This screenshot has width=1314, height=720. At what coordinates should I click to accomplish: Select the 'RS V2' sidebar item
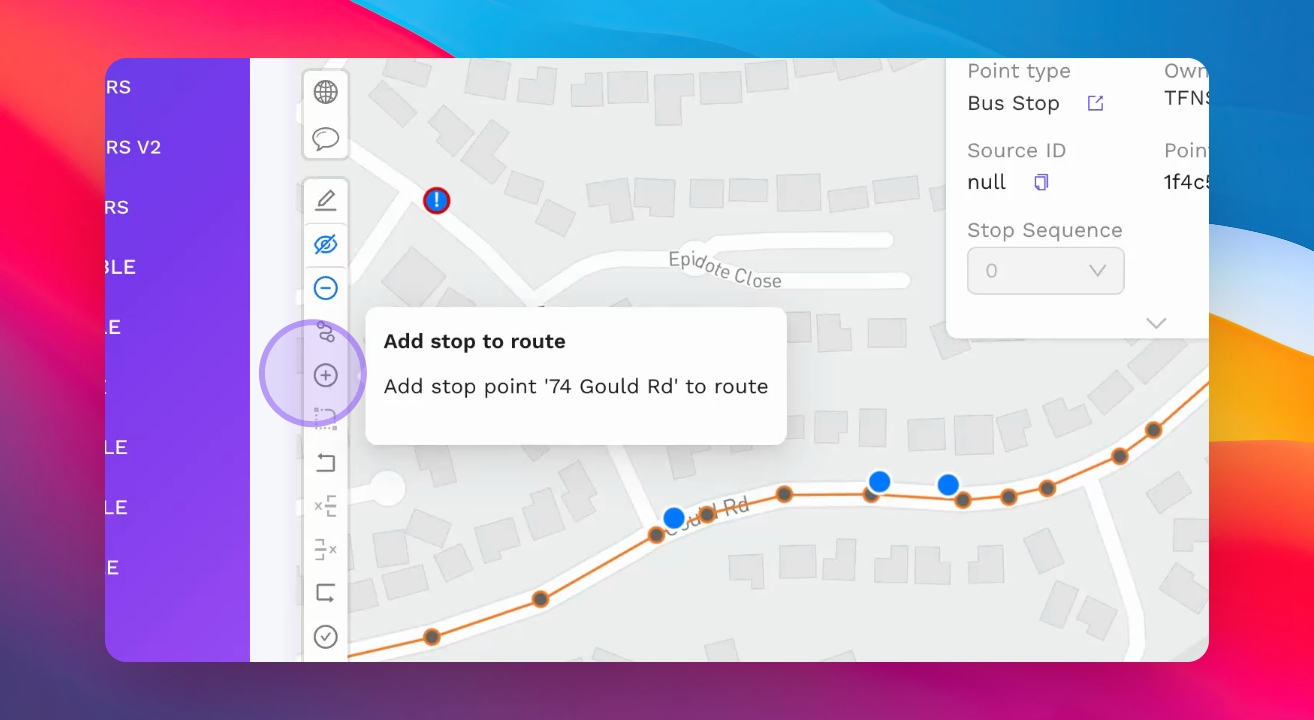point(134,147)
